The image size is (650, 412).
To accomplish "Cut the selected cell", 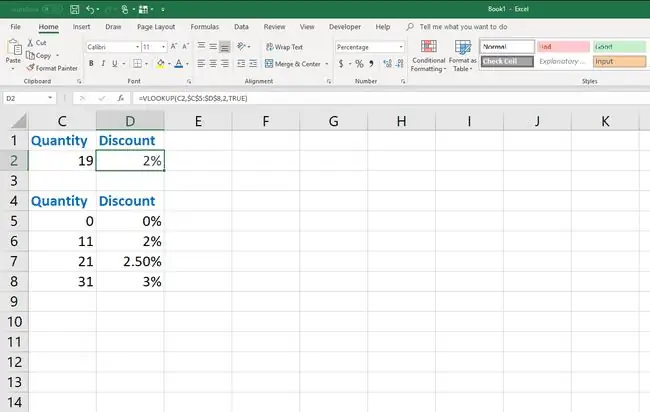I will pyautogui.click(x=37, y=43).
